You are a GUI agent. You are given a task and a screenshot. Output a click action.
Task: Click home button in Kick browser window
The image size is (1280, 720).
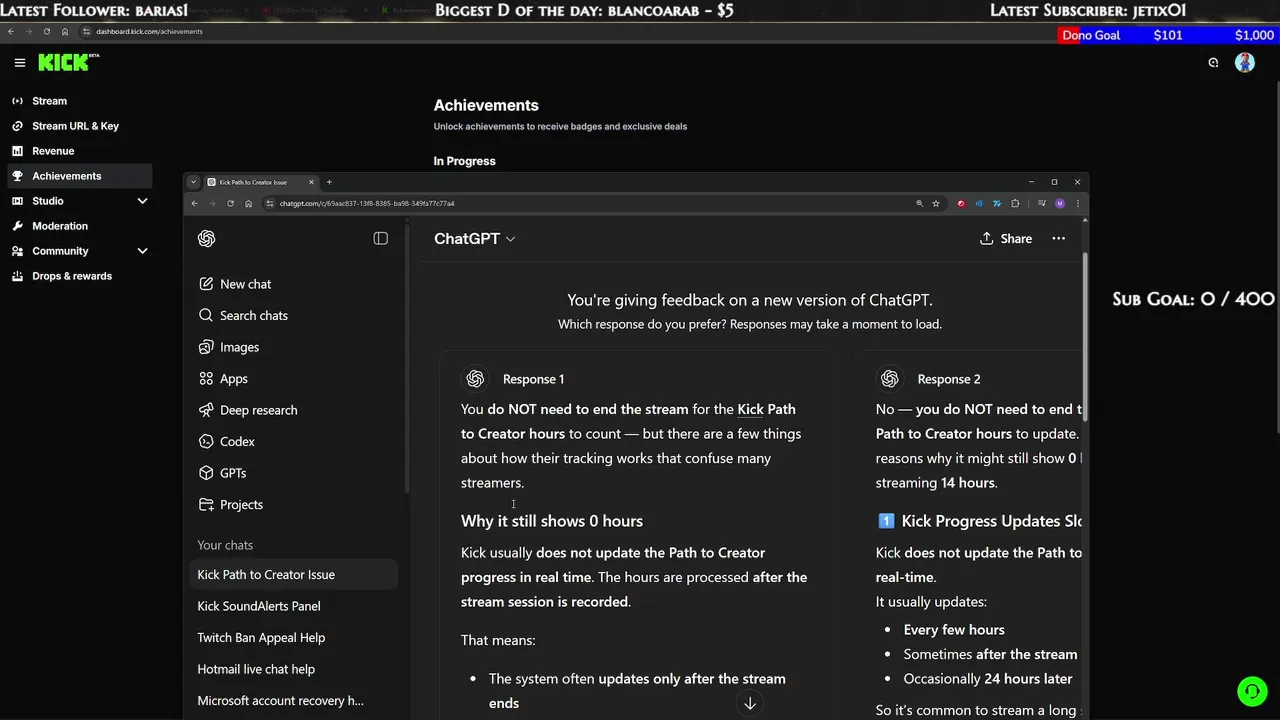click(x=65, y=31)
